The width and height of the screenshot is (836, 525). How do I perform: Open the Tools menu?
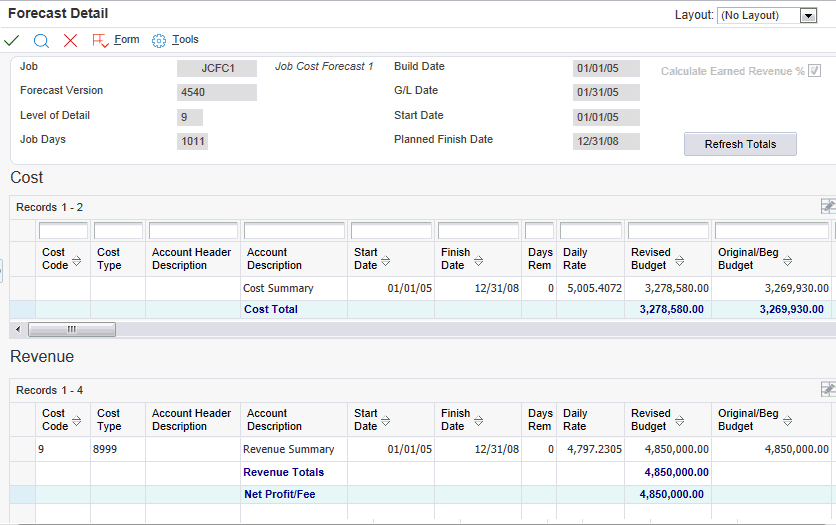(x=185, y=40)
